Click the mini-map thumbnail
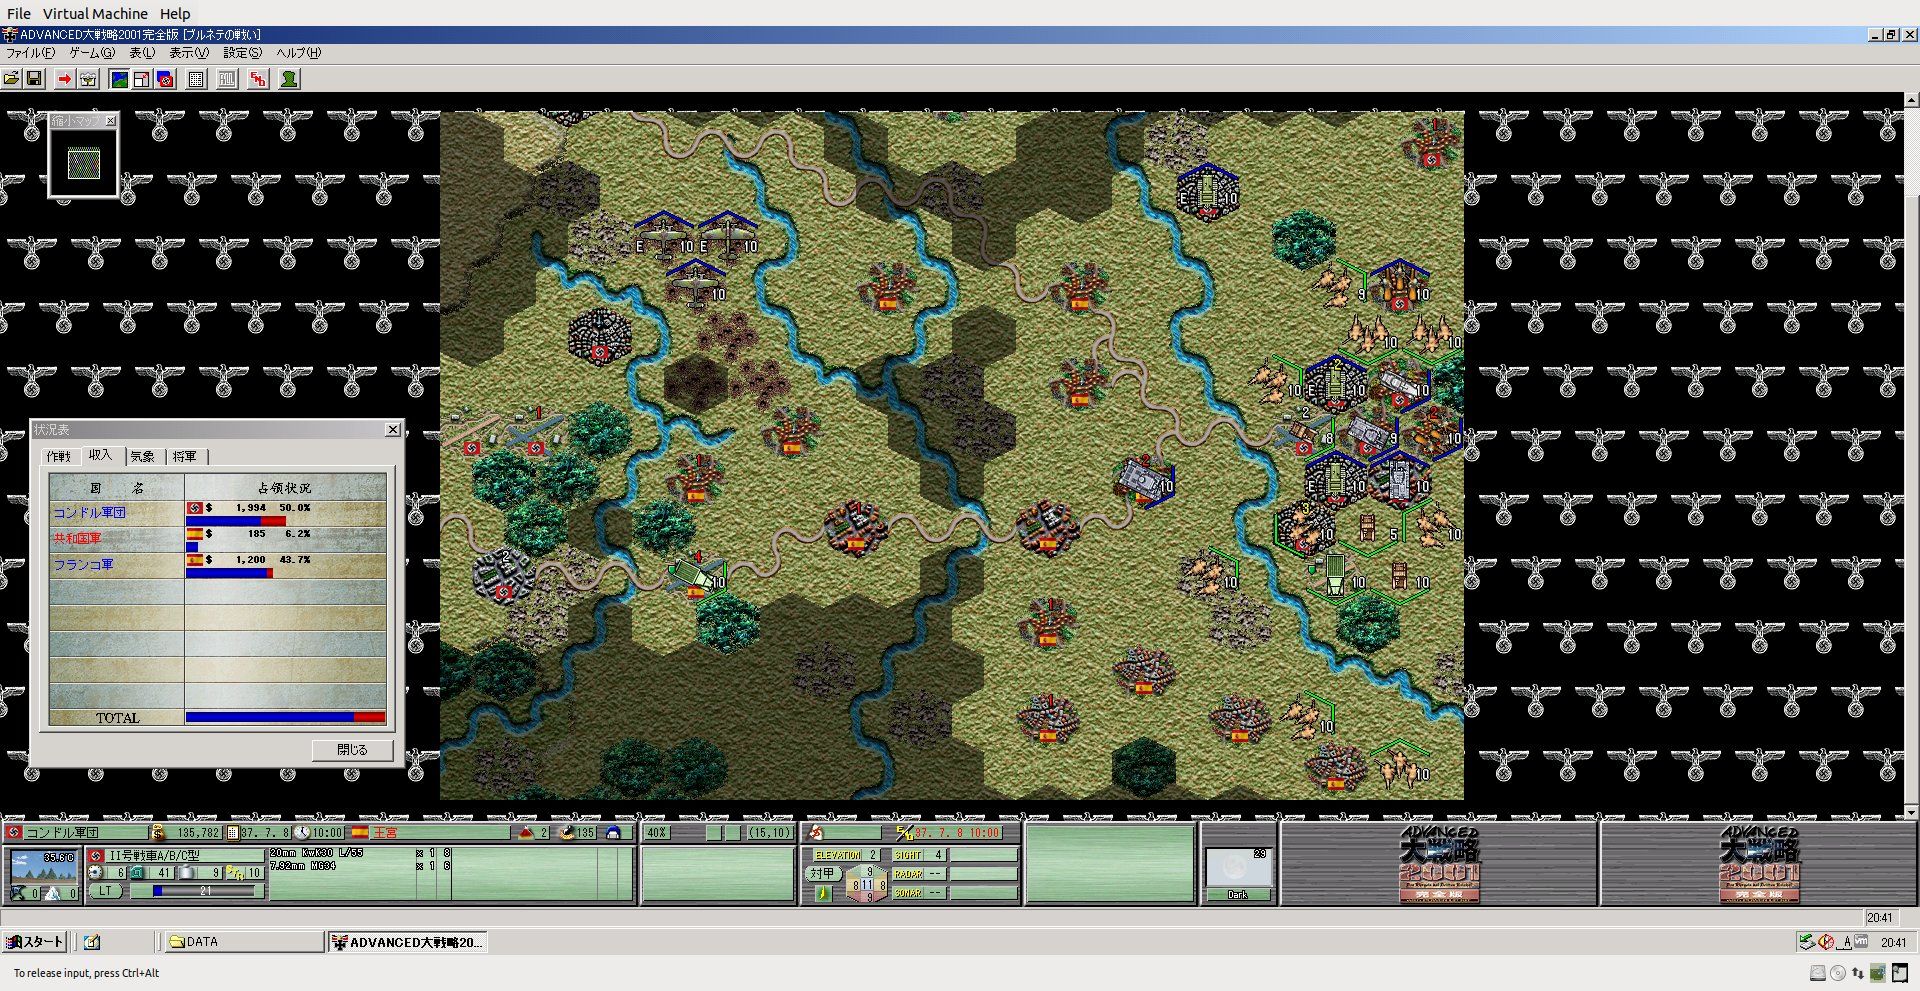The image size is (1920, 991). tap(84, 163)
